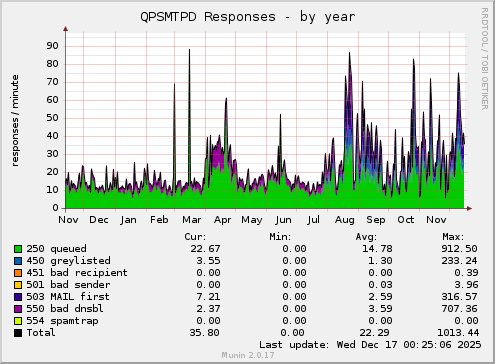Screen dimensions: 495x364
Task: Click the 'Last update' timestamp text
Action: 370,345
